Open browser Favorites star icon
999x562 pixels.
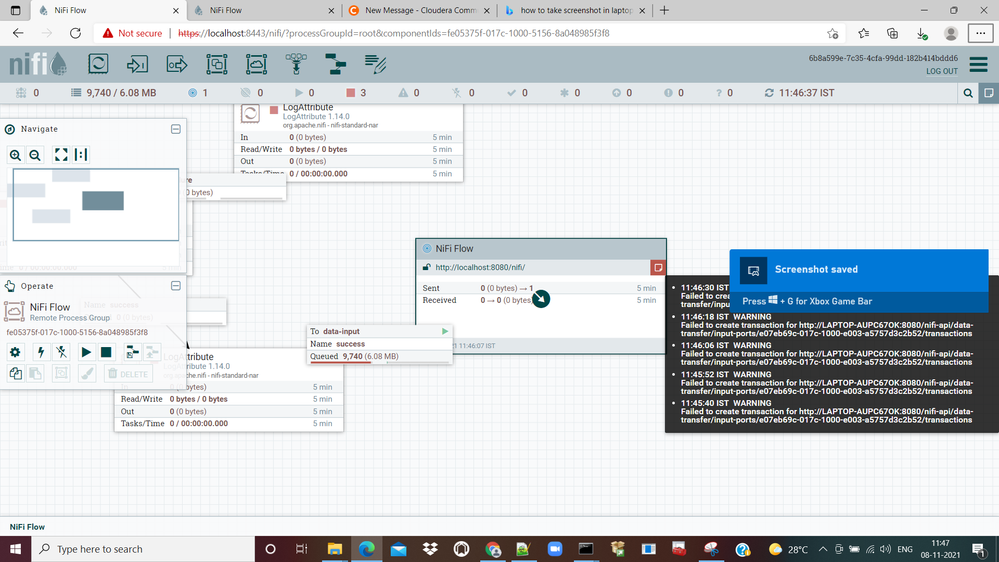[x=863, y=33]
